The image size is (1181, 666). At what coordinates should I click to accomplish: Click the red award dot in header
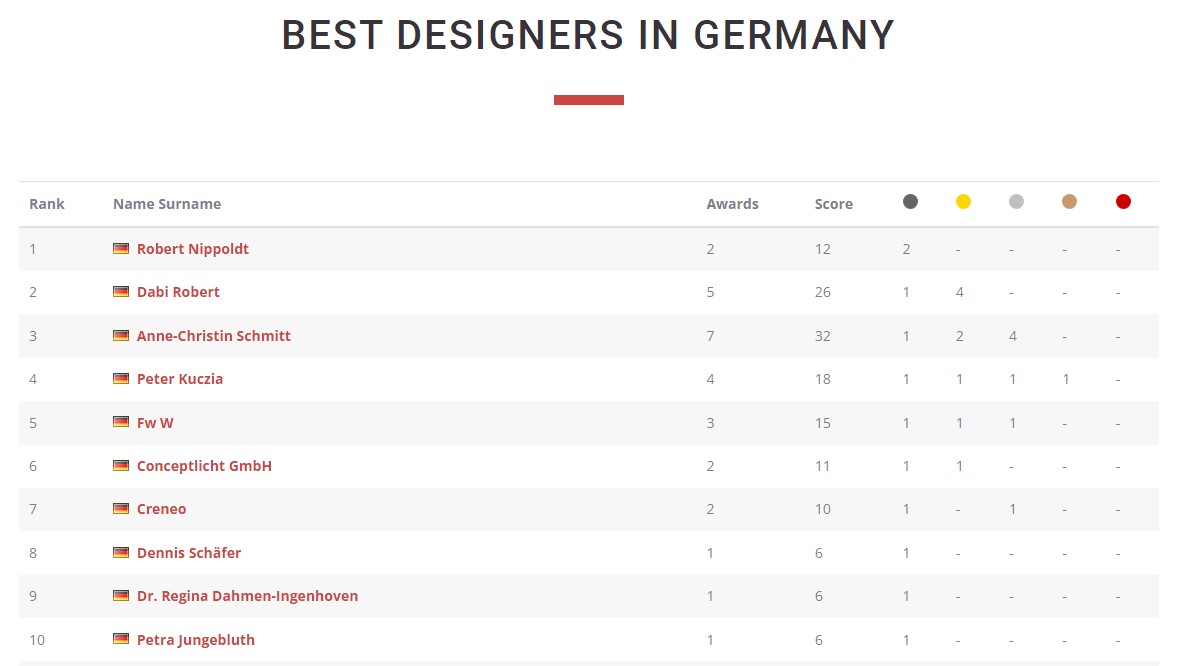tap(1123, 202)
